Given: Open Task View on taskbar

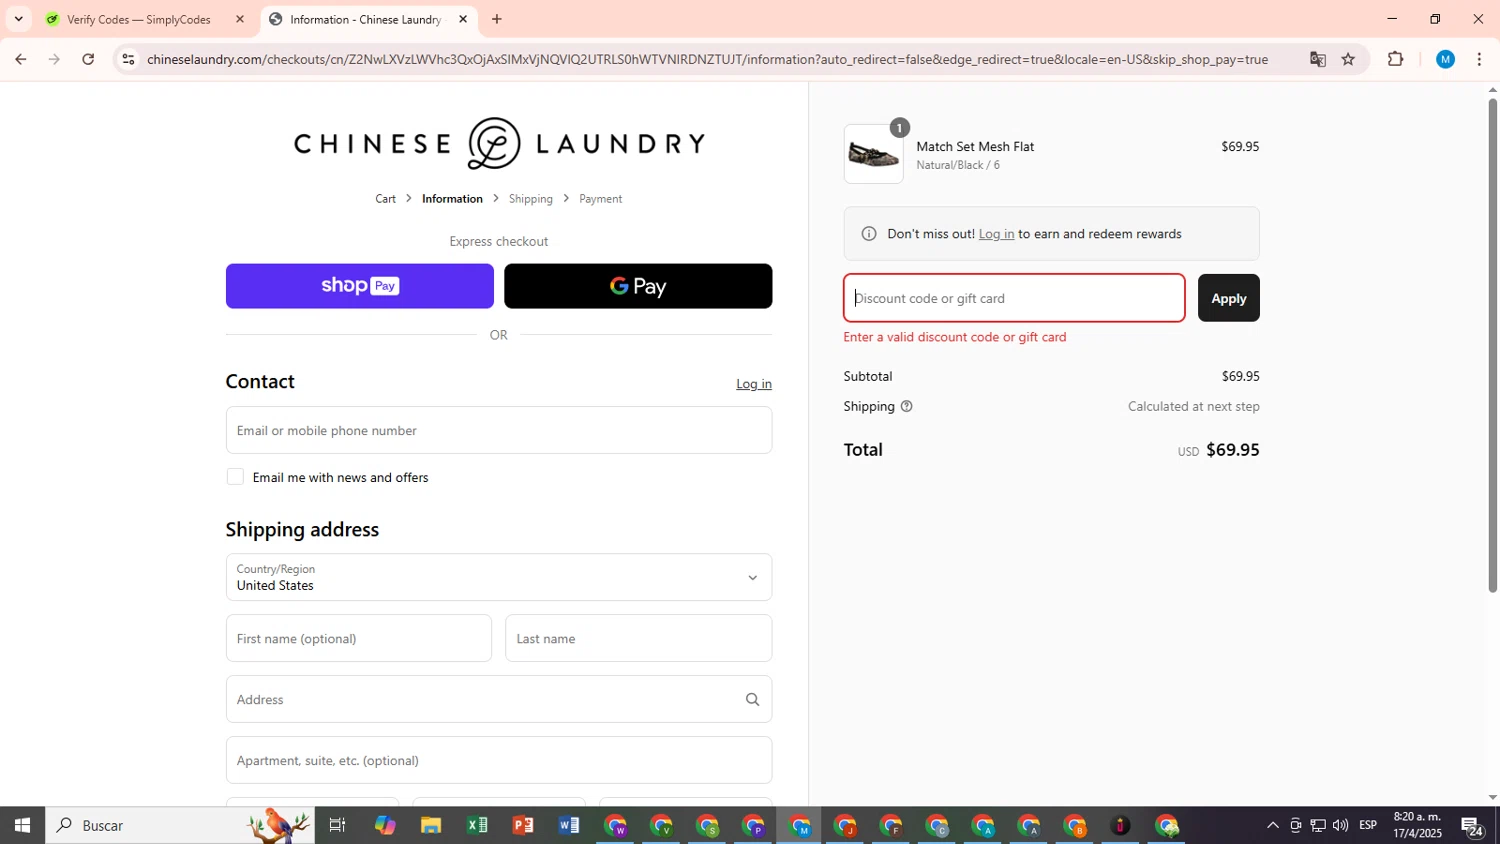Looking at the screenshot, I should [337, 825].
